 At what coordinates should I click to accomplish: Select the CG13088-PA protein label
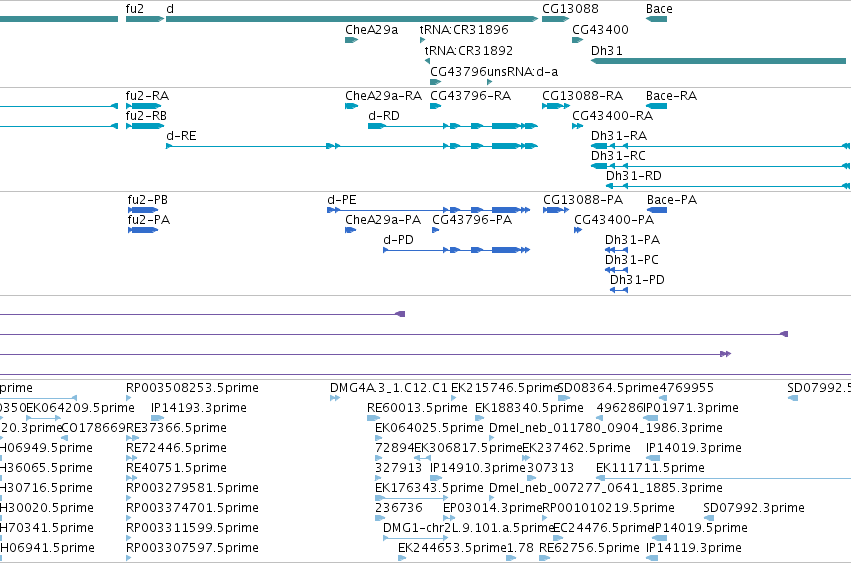click(x=583, y=200)
